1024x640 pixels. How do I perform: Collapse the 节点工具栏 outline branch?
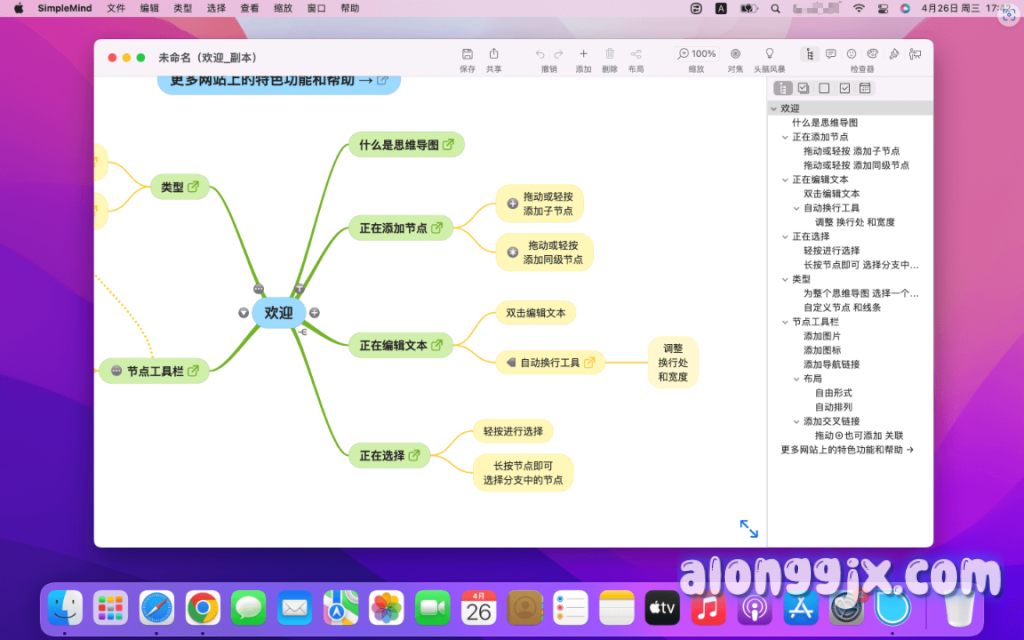(x=785, y=322)
